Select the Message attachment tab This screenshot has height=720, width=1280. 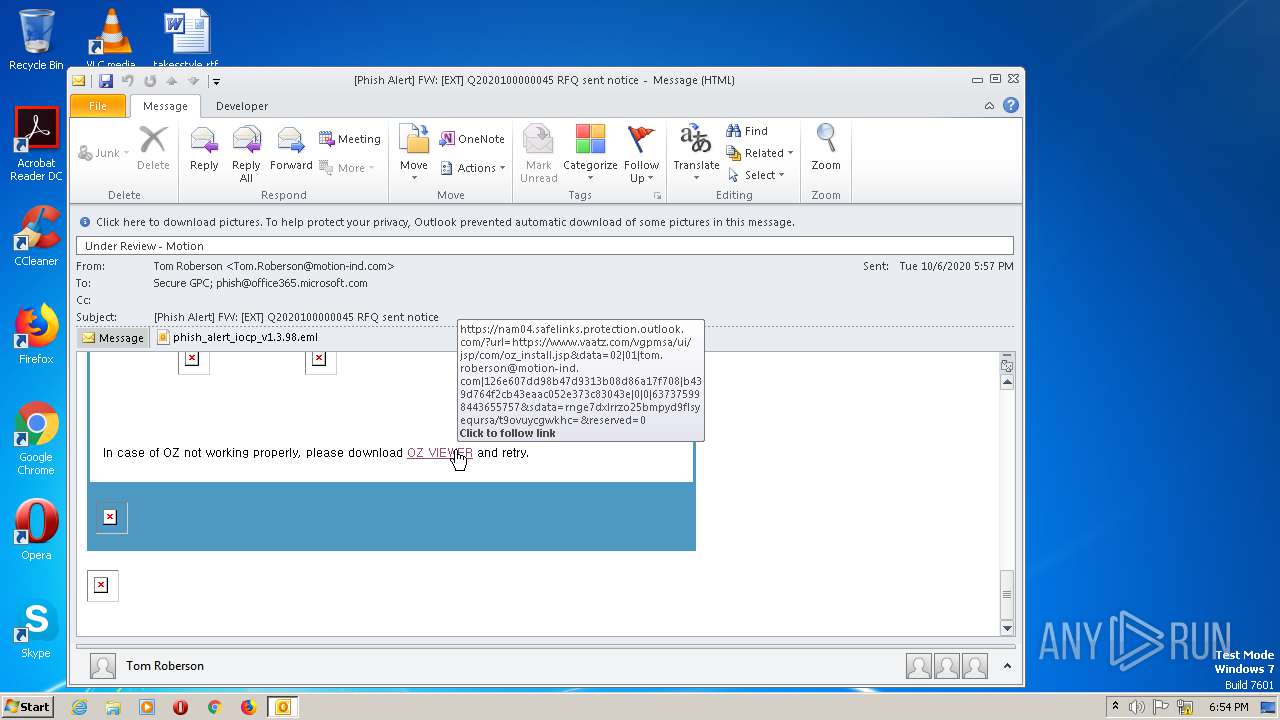[x=113, y=338]
